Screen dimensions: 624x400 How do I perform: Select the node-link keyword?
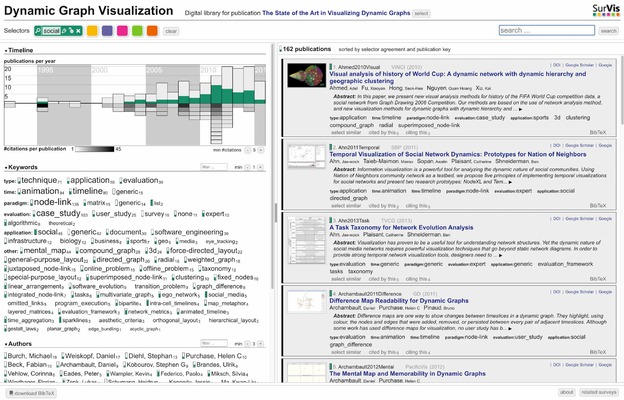[x=55, y=202]
